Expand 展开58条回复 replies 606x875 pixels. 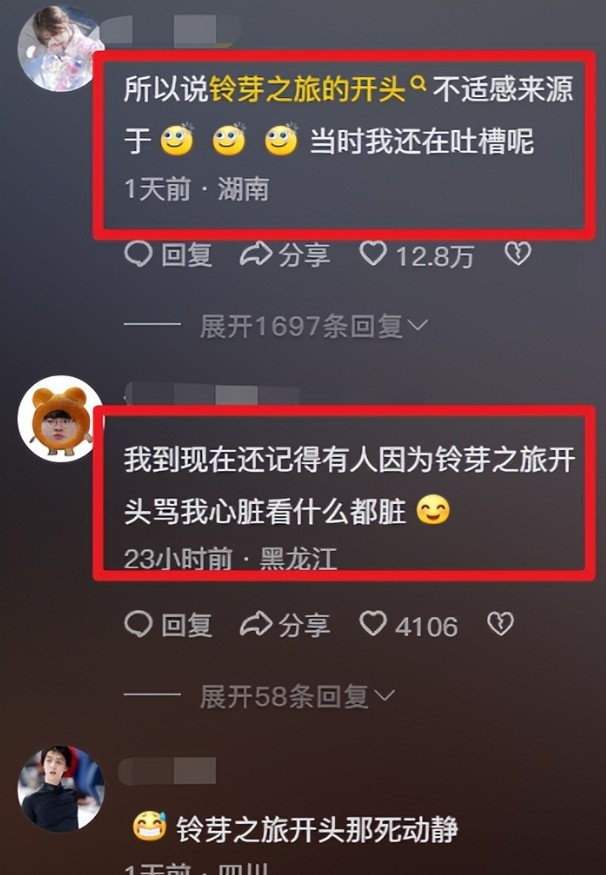(x=297, y=696)
